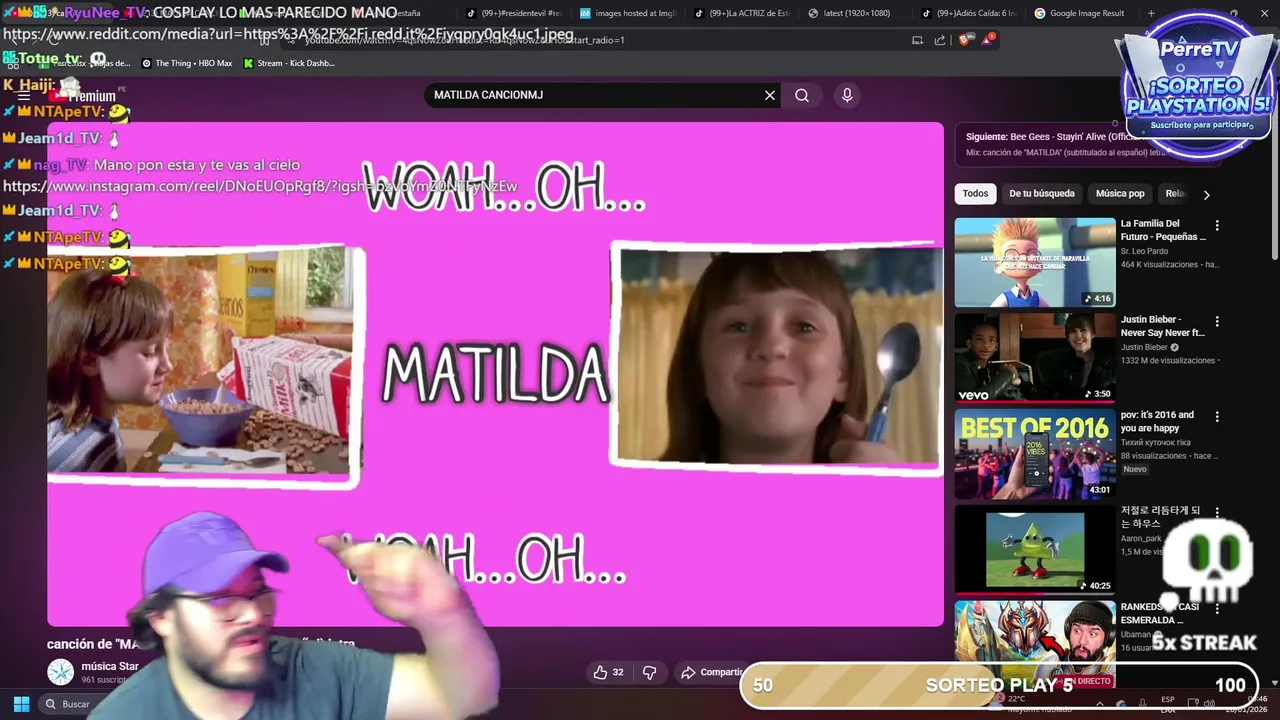Open Justin Bieber Never Say Never thumbnail

click(1035, 358)
